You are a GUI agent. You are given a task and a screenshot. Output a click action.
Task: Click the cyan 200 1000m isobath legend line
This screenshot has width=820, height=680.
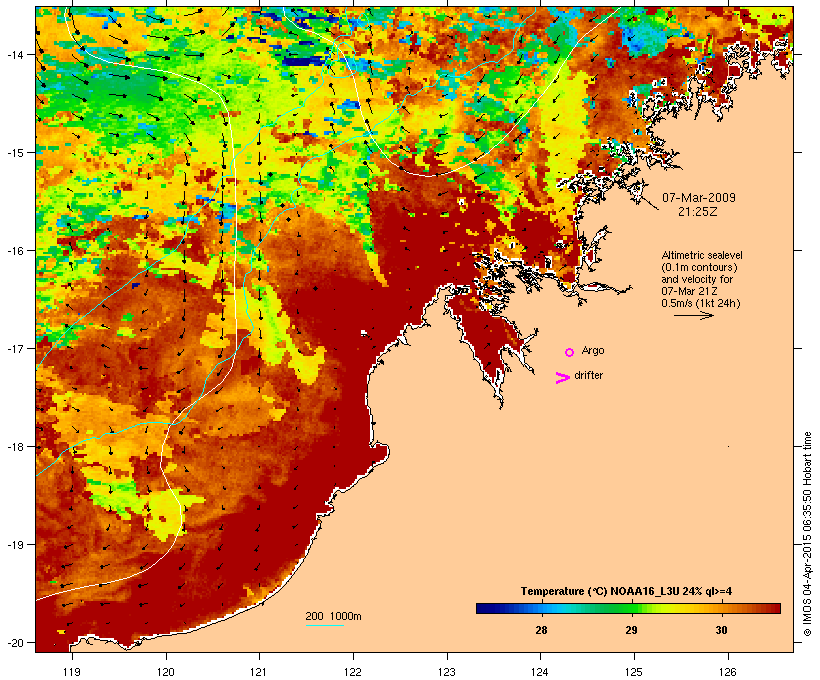324,625
